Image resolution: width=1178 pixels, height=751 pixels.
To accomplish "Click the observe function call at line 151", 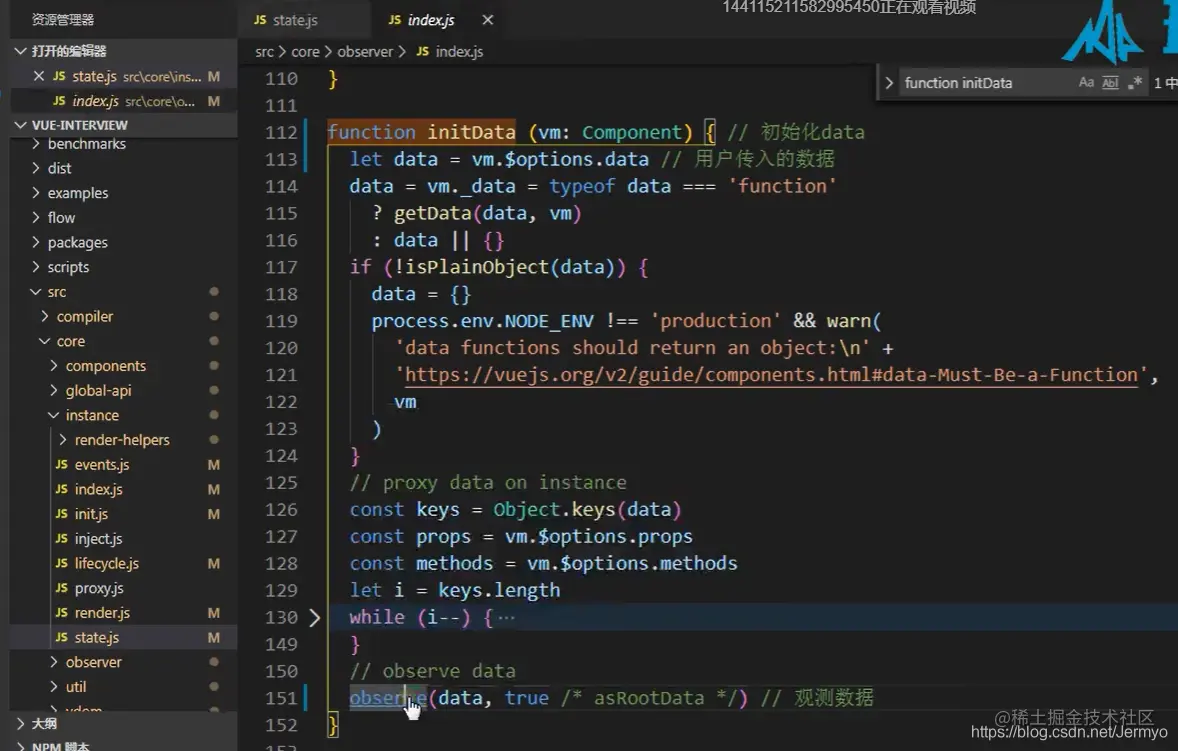I will click(388, 698).
